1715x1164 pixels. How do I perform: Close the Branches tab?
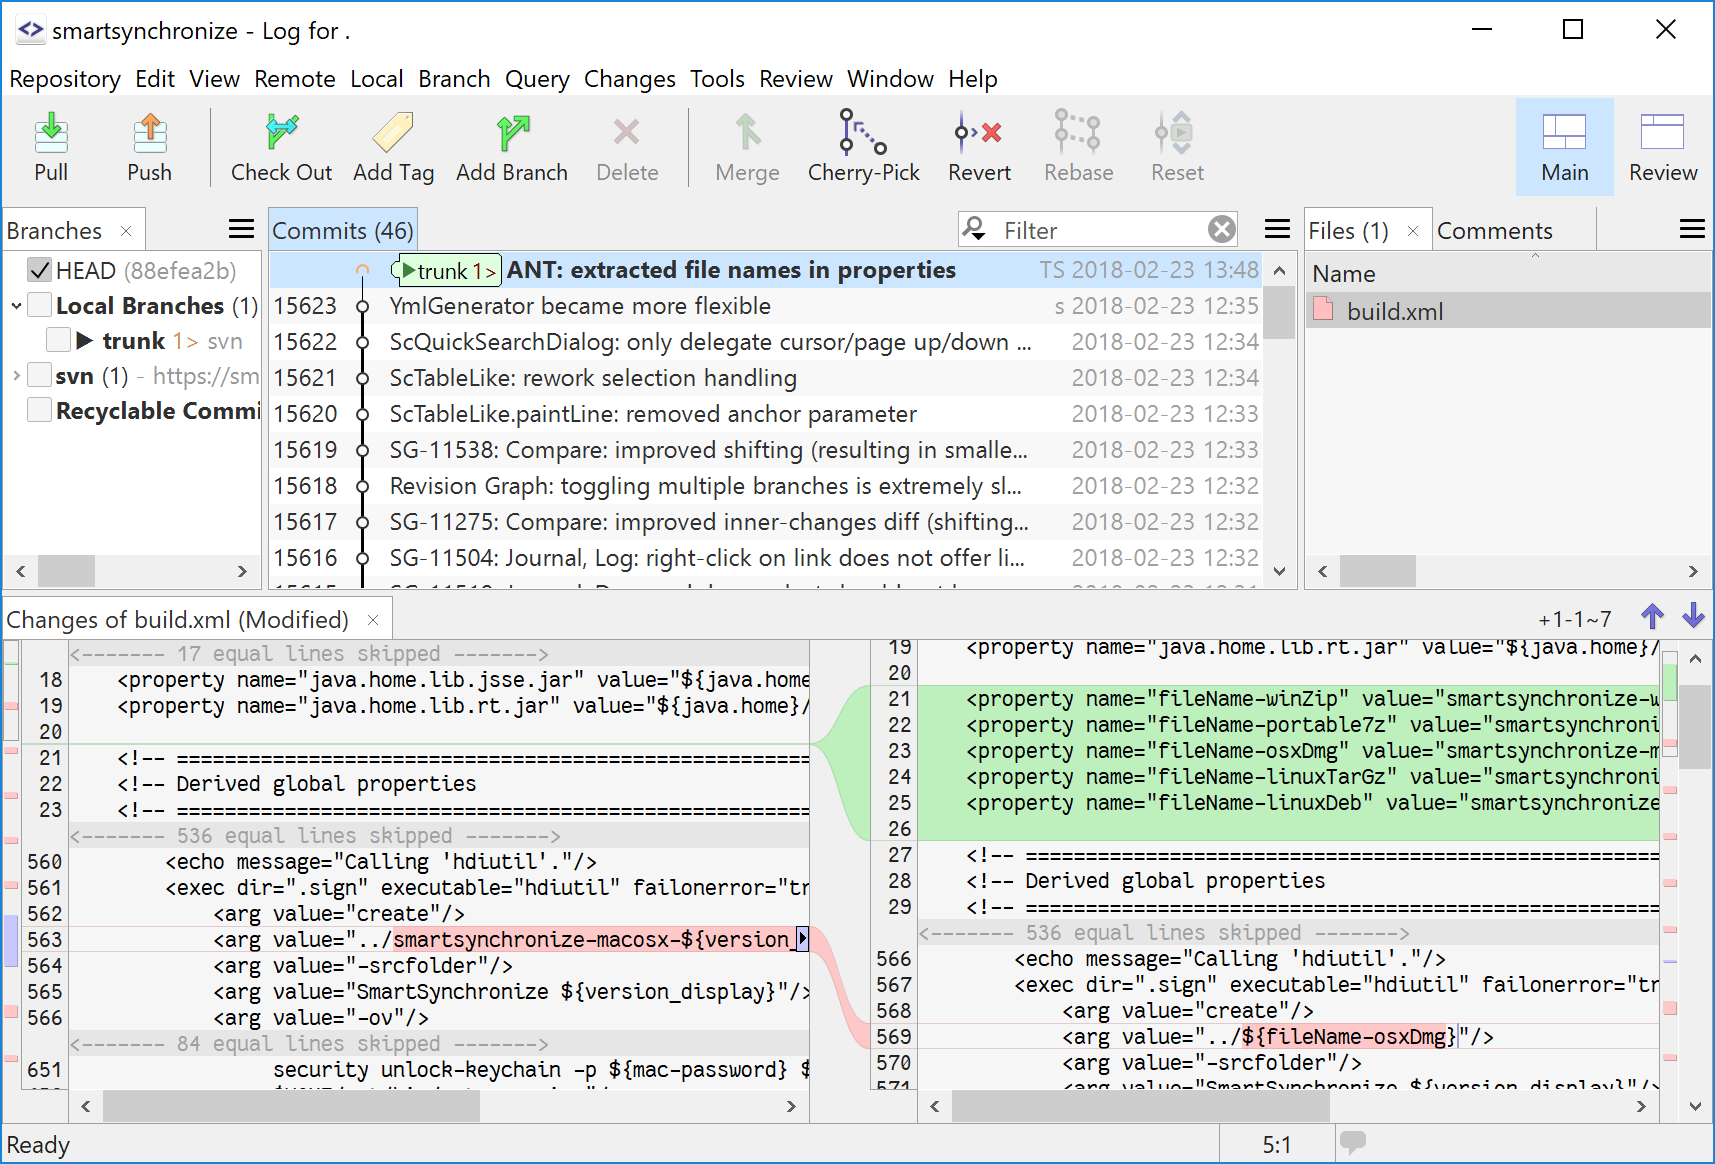tap(126, 231)
